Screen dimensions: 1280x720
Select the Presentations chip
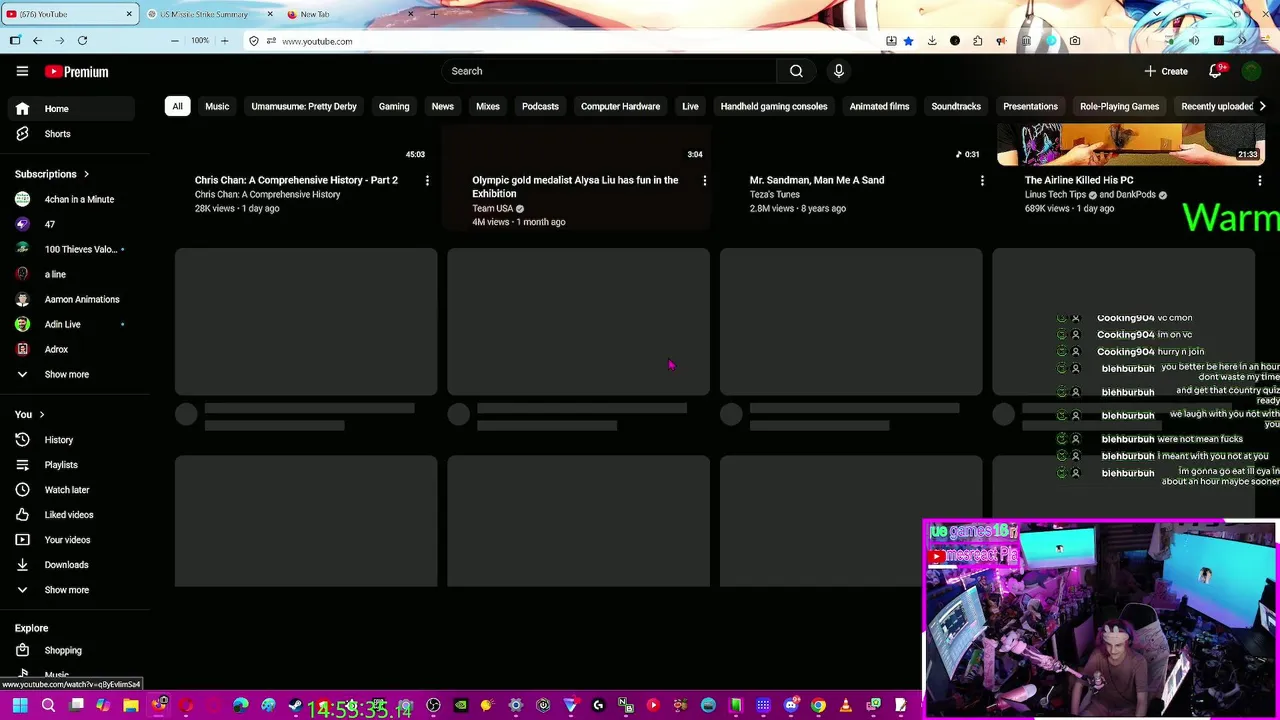click(1030, 106)
